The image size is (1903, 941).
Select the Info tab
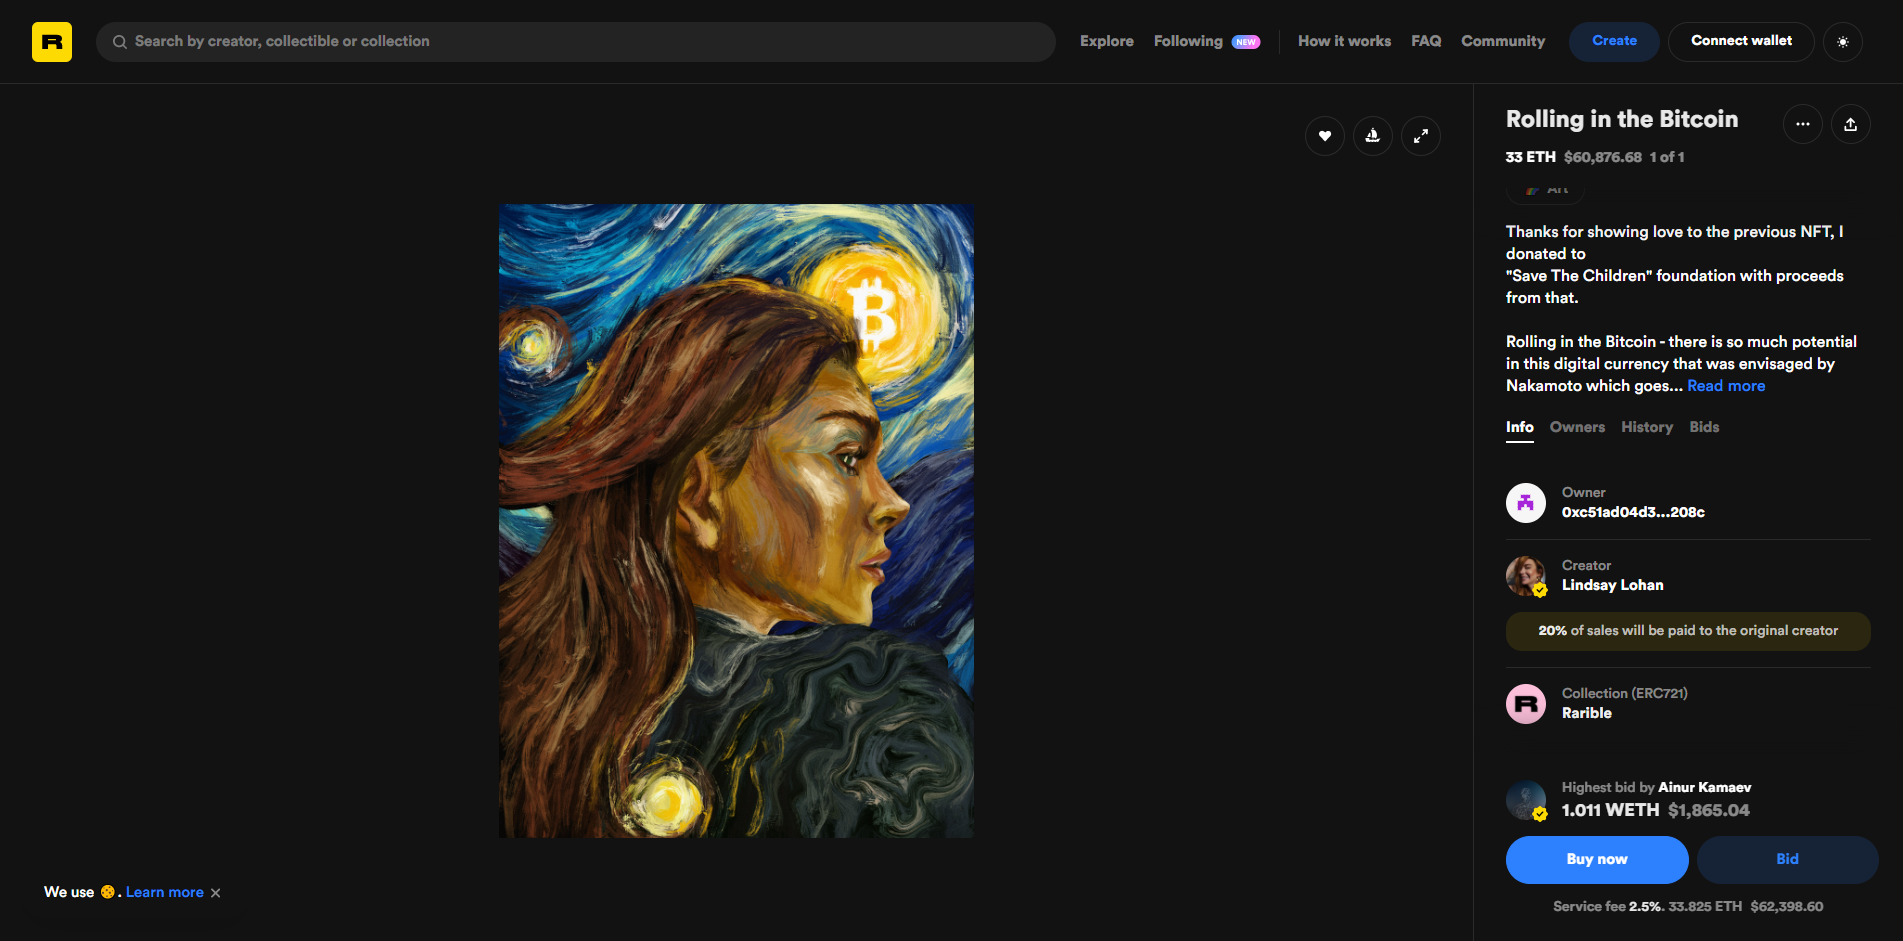[x=1520, y=427]
